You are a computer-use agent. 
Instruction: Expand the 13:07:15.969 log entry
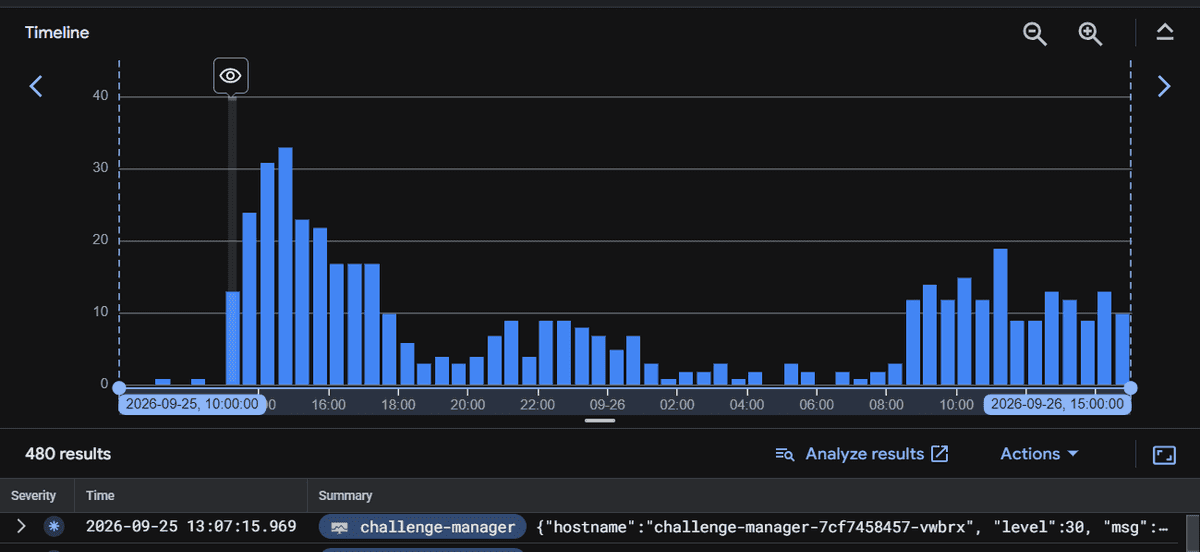pyautogui.click(x=21, y=527)
